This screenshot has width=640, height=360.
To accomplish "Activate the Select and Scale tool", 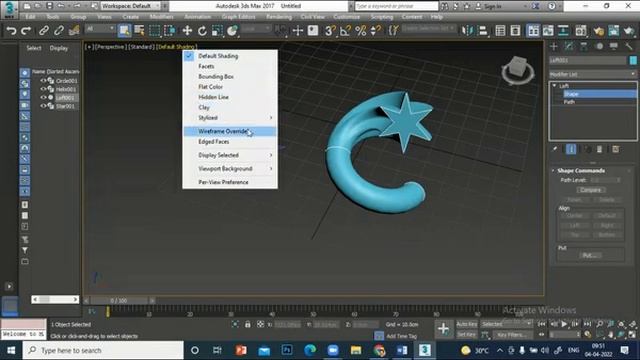I will click(x=217, y=31).
